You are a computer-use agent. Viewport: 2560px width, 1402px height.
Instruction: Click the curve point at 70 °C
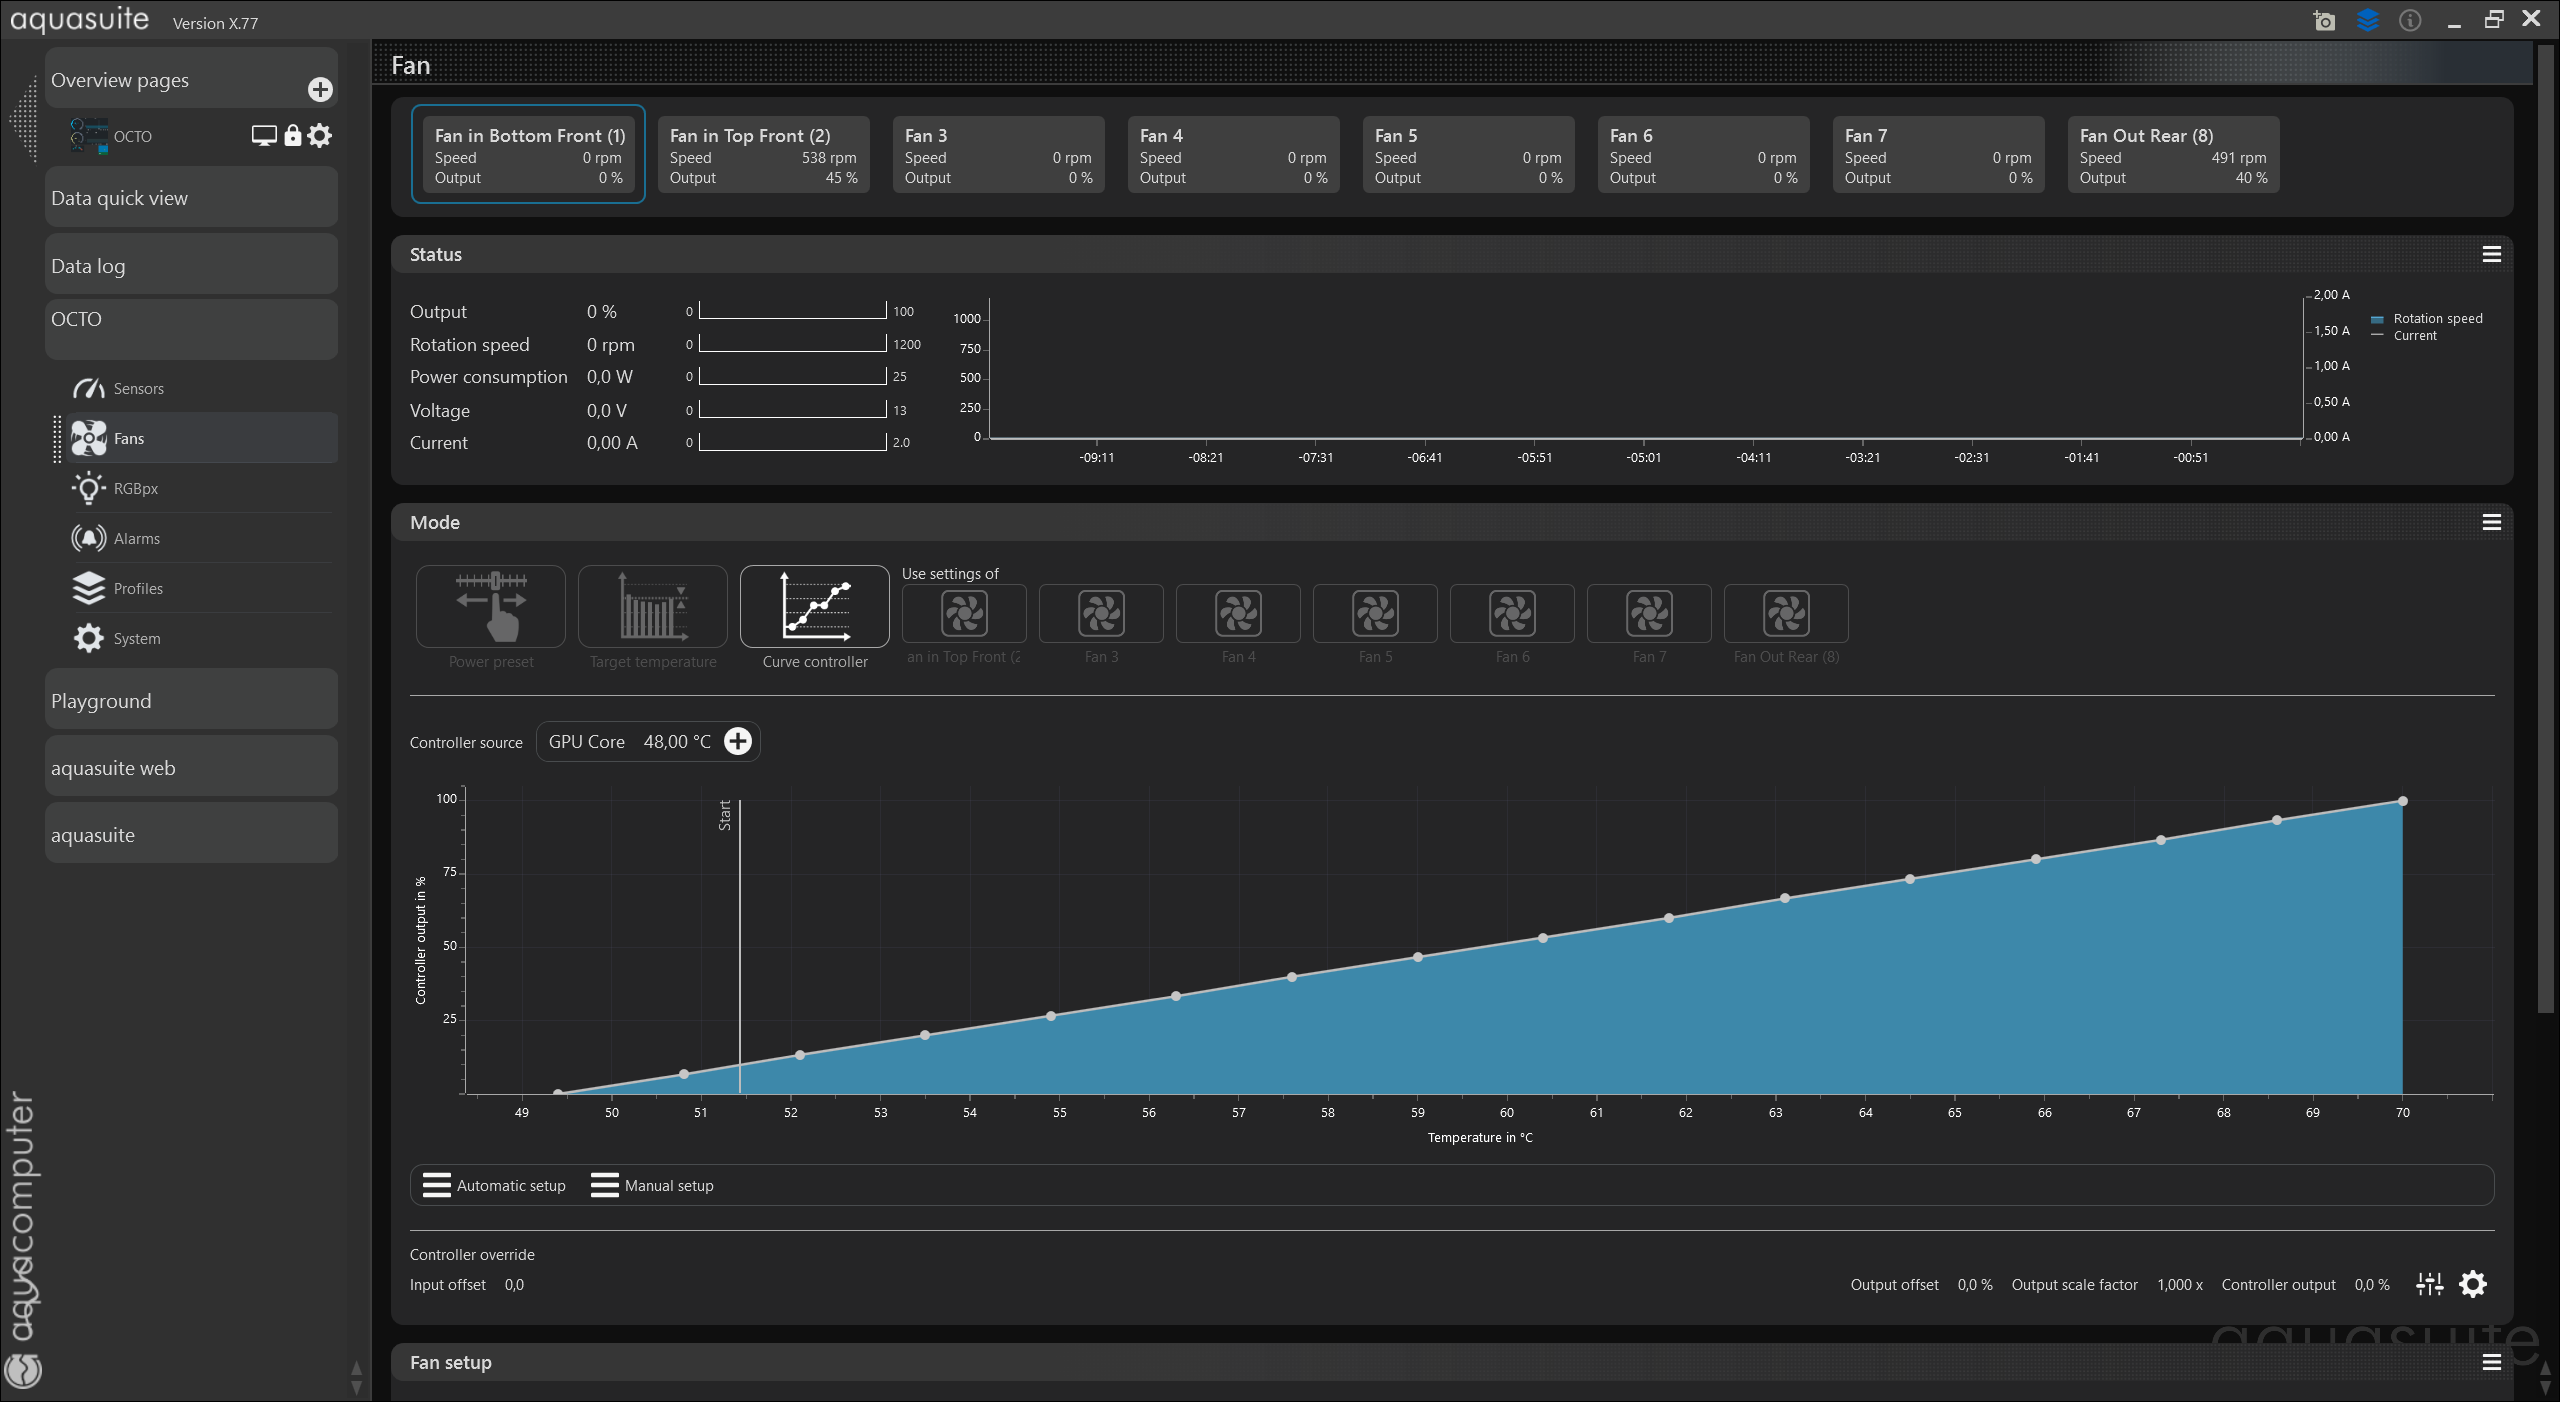(2402, 801)
